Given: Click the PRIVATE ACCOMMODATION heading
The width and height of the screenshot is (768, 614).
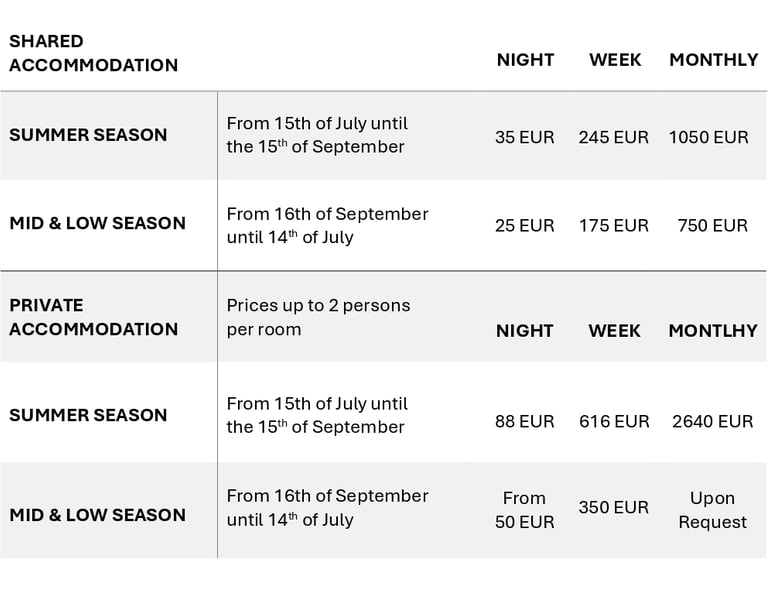Looking at the screenshot, I should [x=93, y=317].
